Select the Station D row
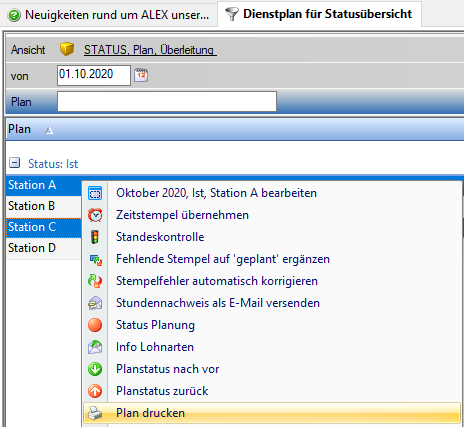This screenshot has height=427, width=464. click(44, 248)
